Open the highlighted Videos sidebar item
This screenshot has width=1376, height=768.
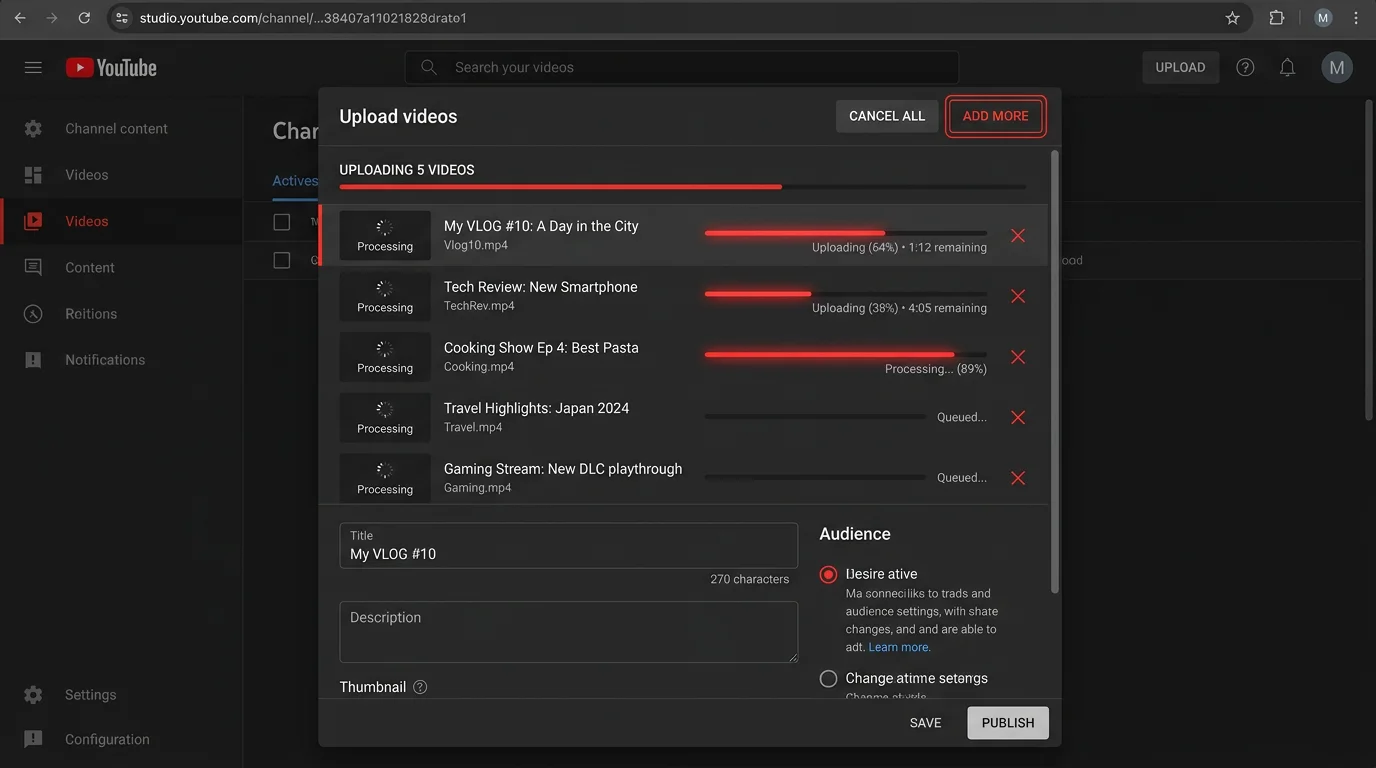(x=121, y=221)
